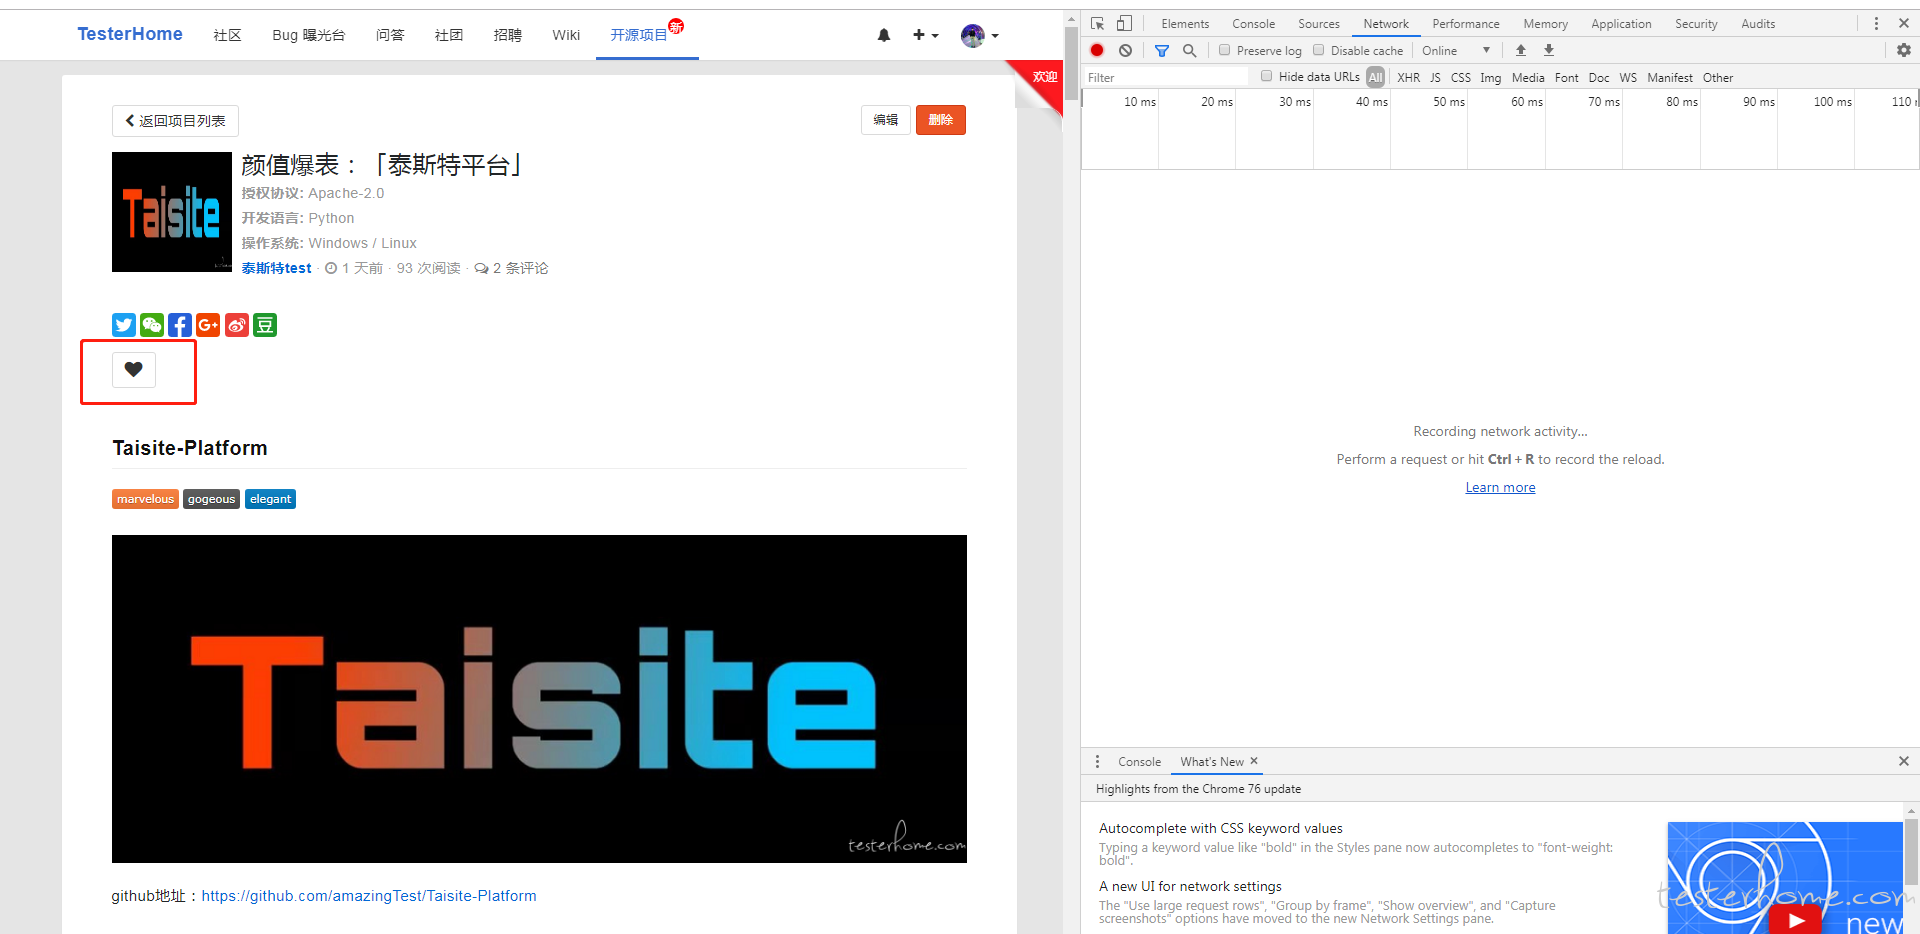Screen dimensions: 1920x934
Task: Open the user avatar menu
Action: click(979, 36)
